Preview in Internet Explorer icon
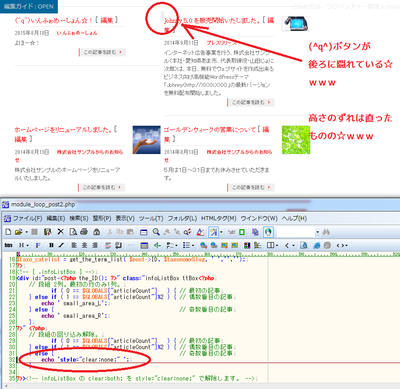This screenshot has width=400, height=389. 317,246
